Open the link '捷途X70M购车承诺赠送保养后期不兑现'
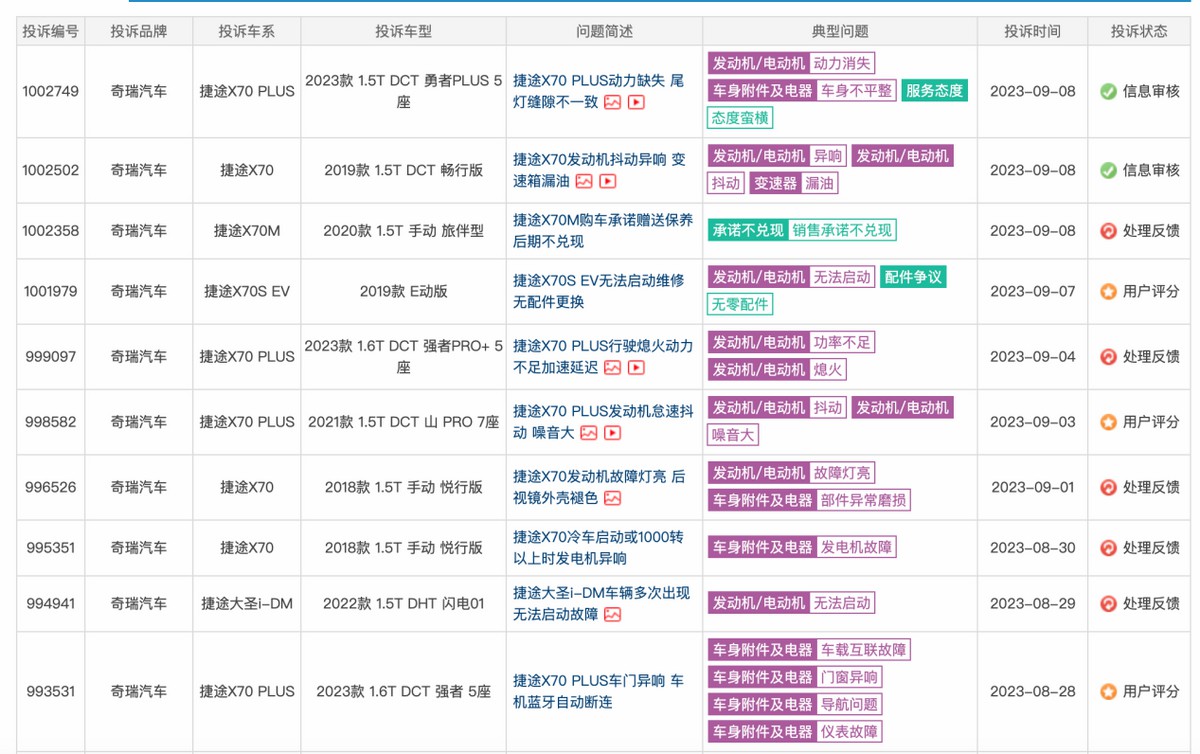 603,231
